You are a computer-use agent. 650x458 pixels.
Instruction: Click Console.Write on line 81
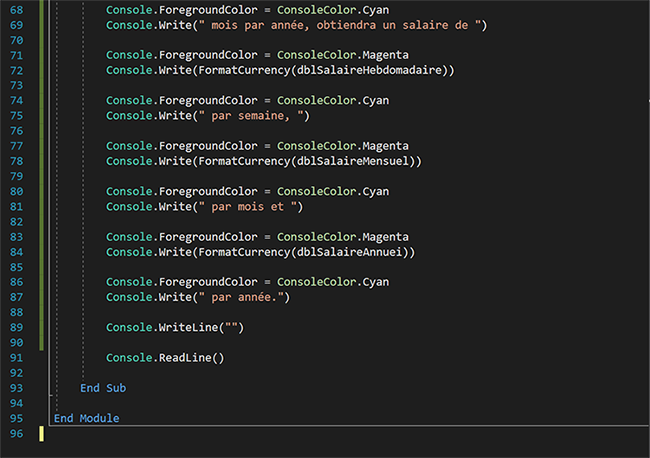[149, 207]
